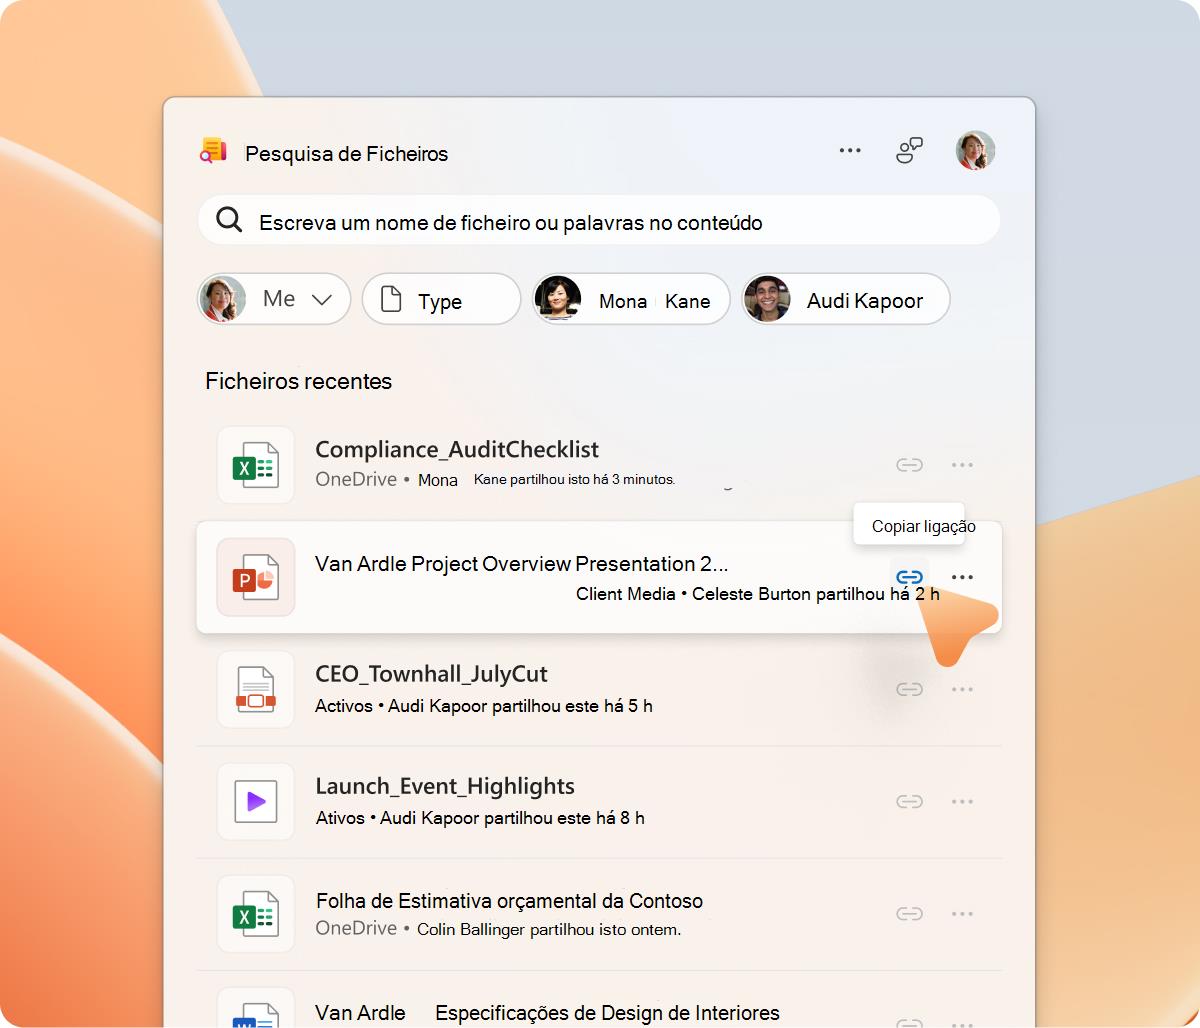The width and height of the screenshot is (1200, 1028).
Task: Open Van Ardle Project Overview Presentation title
Action: click(x=521, y=564)
